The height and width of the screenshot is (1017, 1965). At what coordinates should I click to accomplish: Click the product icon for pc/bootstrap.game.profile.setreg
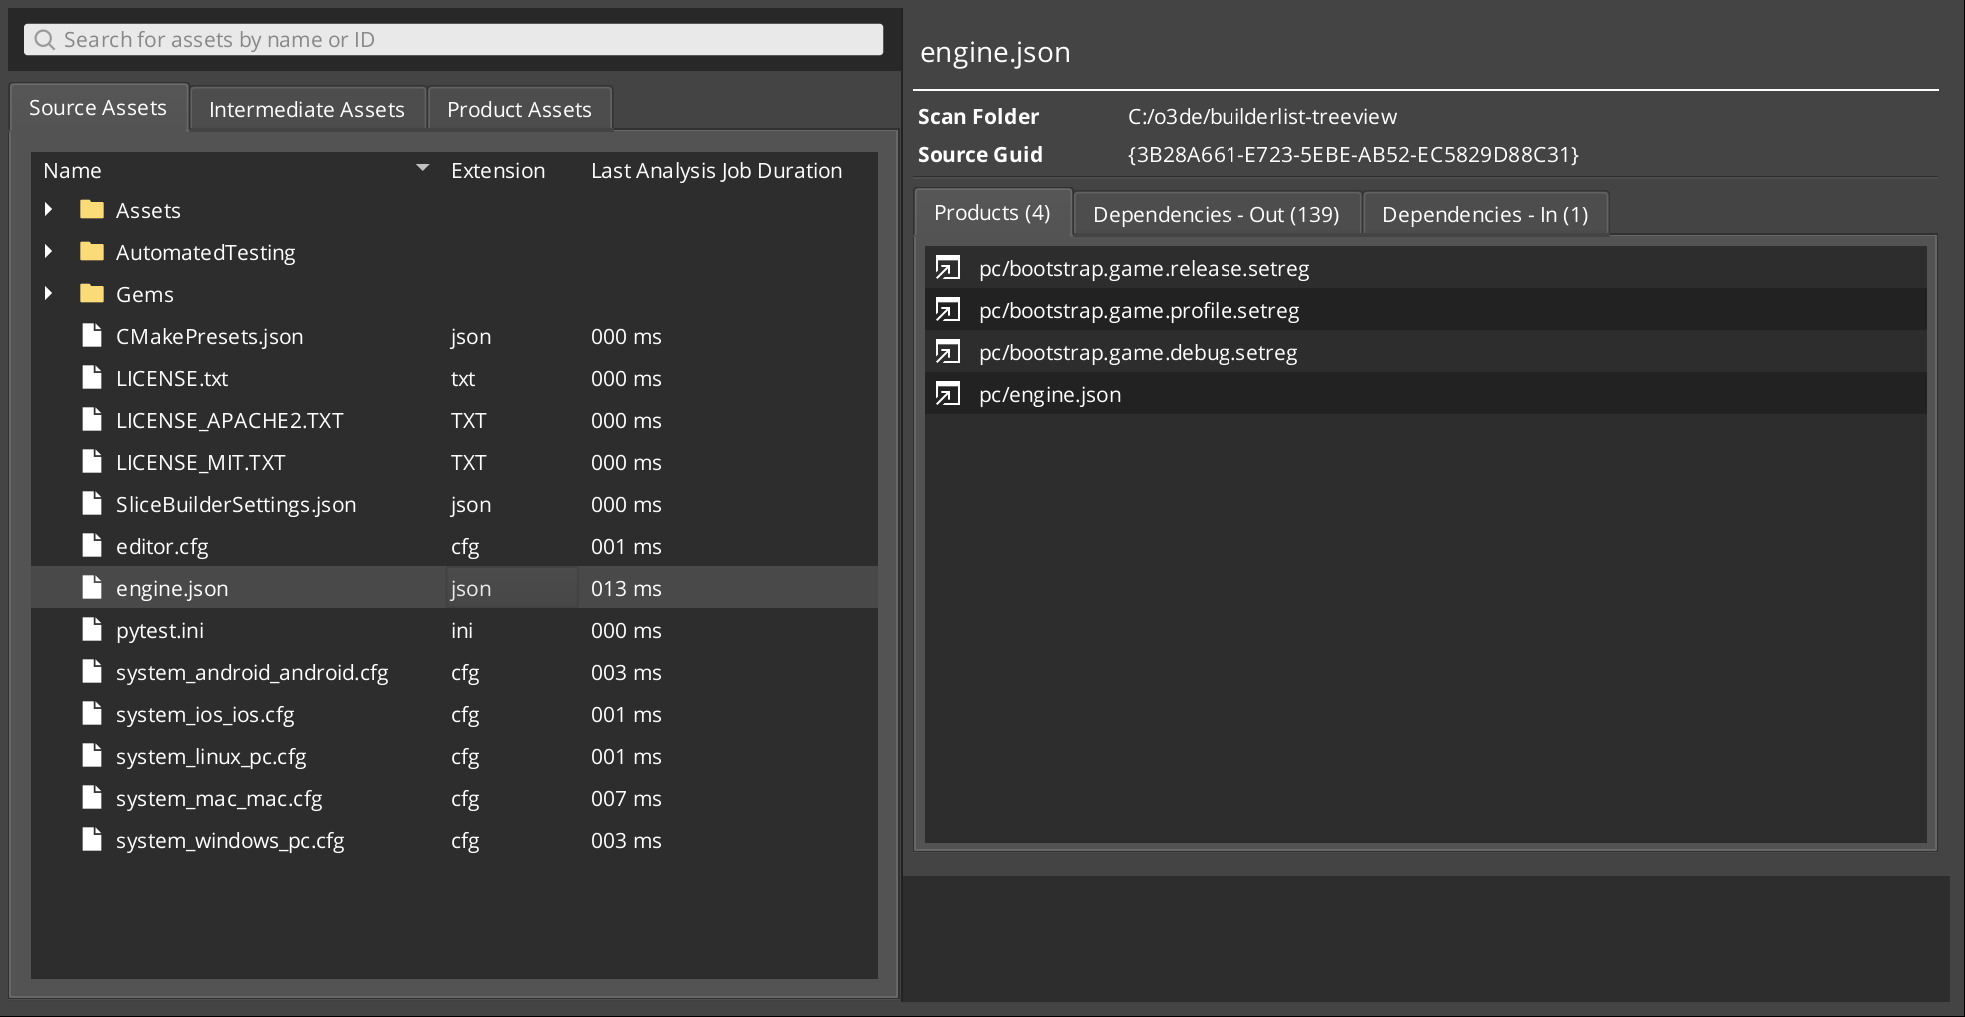[948, 310]
